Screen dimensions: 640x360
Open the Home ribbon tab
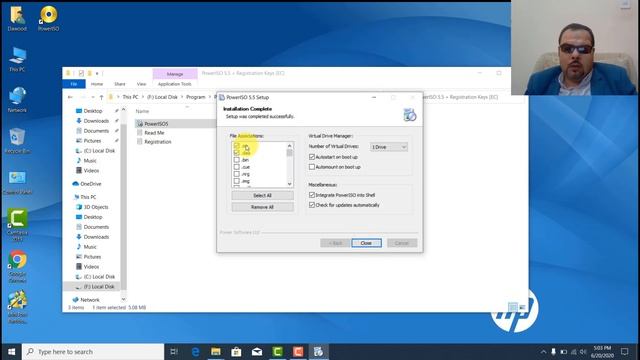(x=97, y=84)
